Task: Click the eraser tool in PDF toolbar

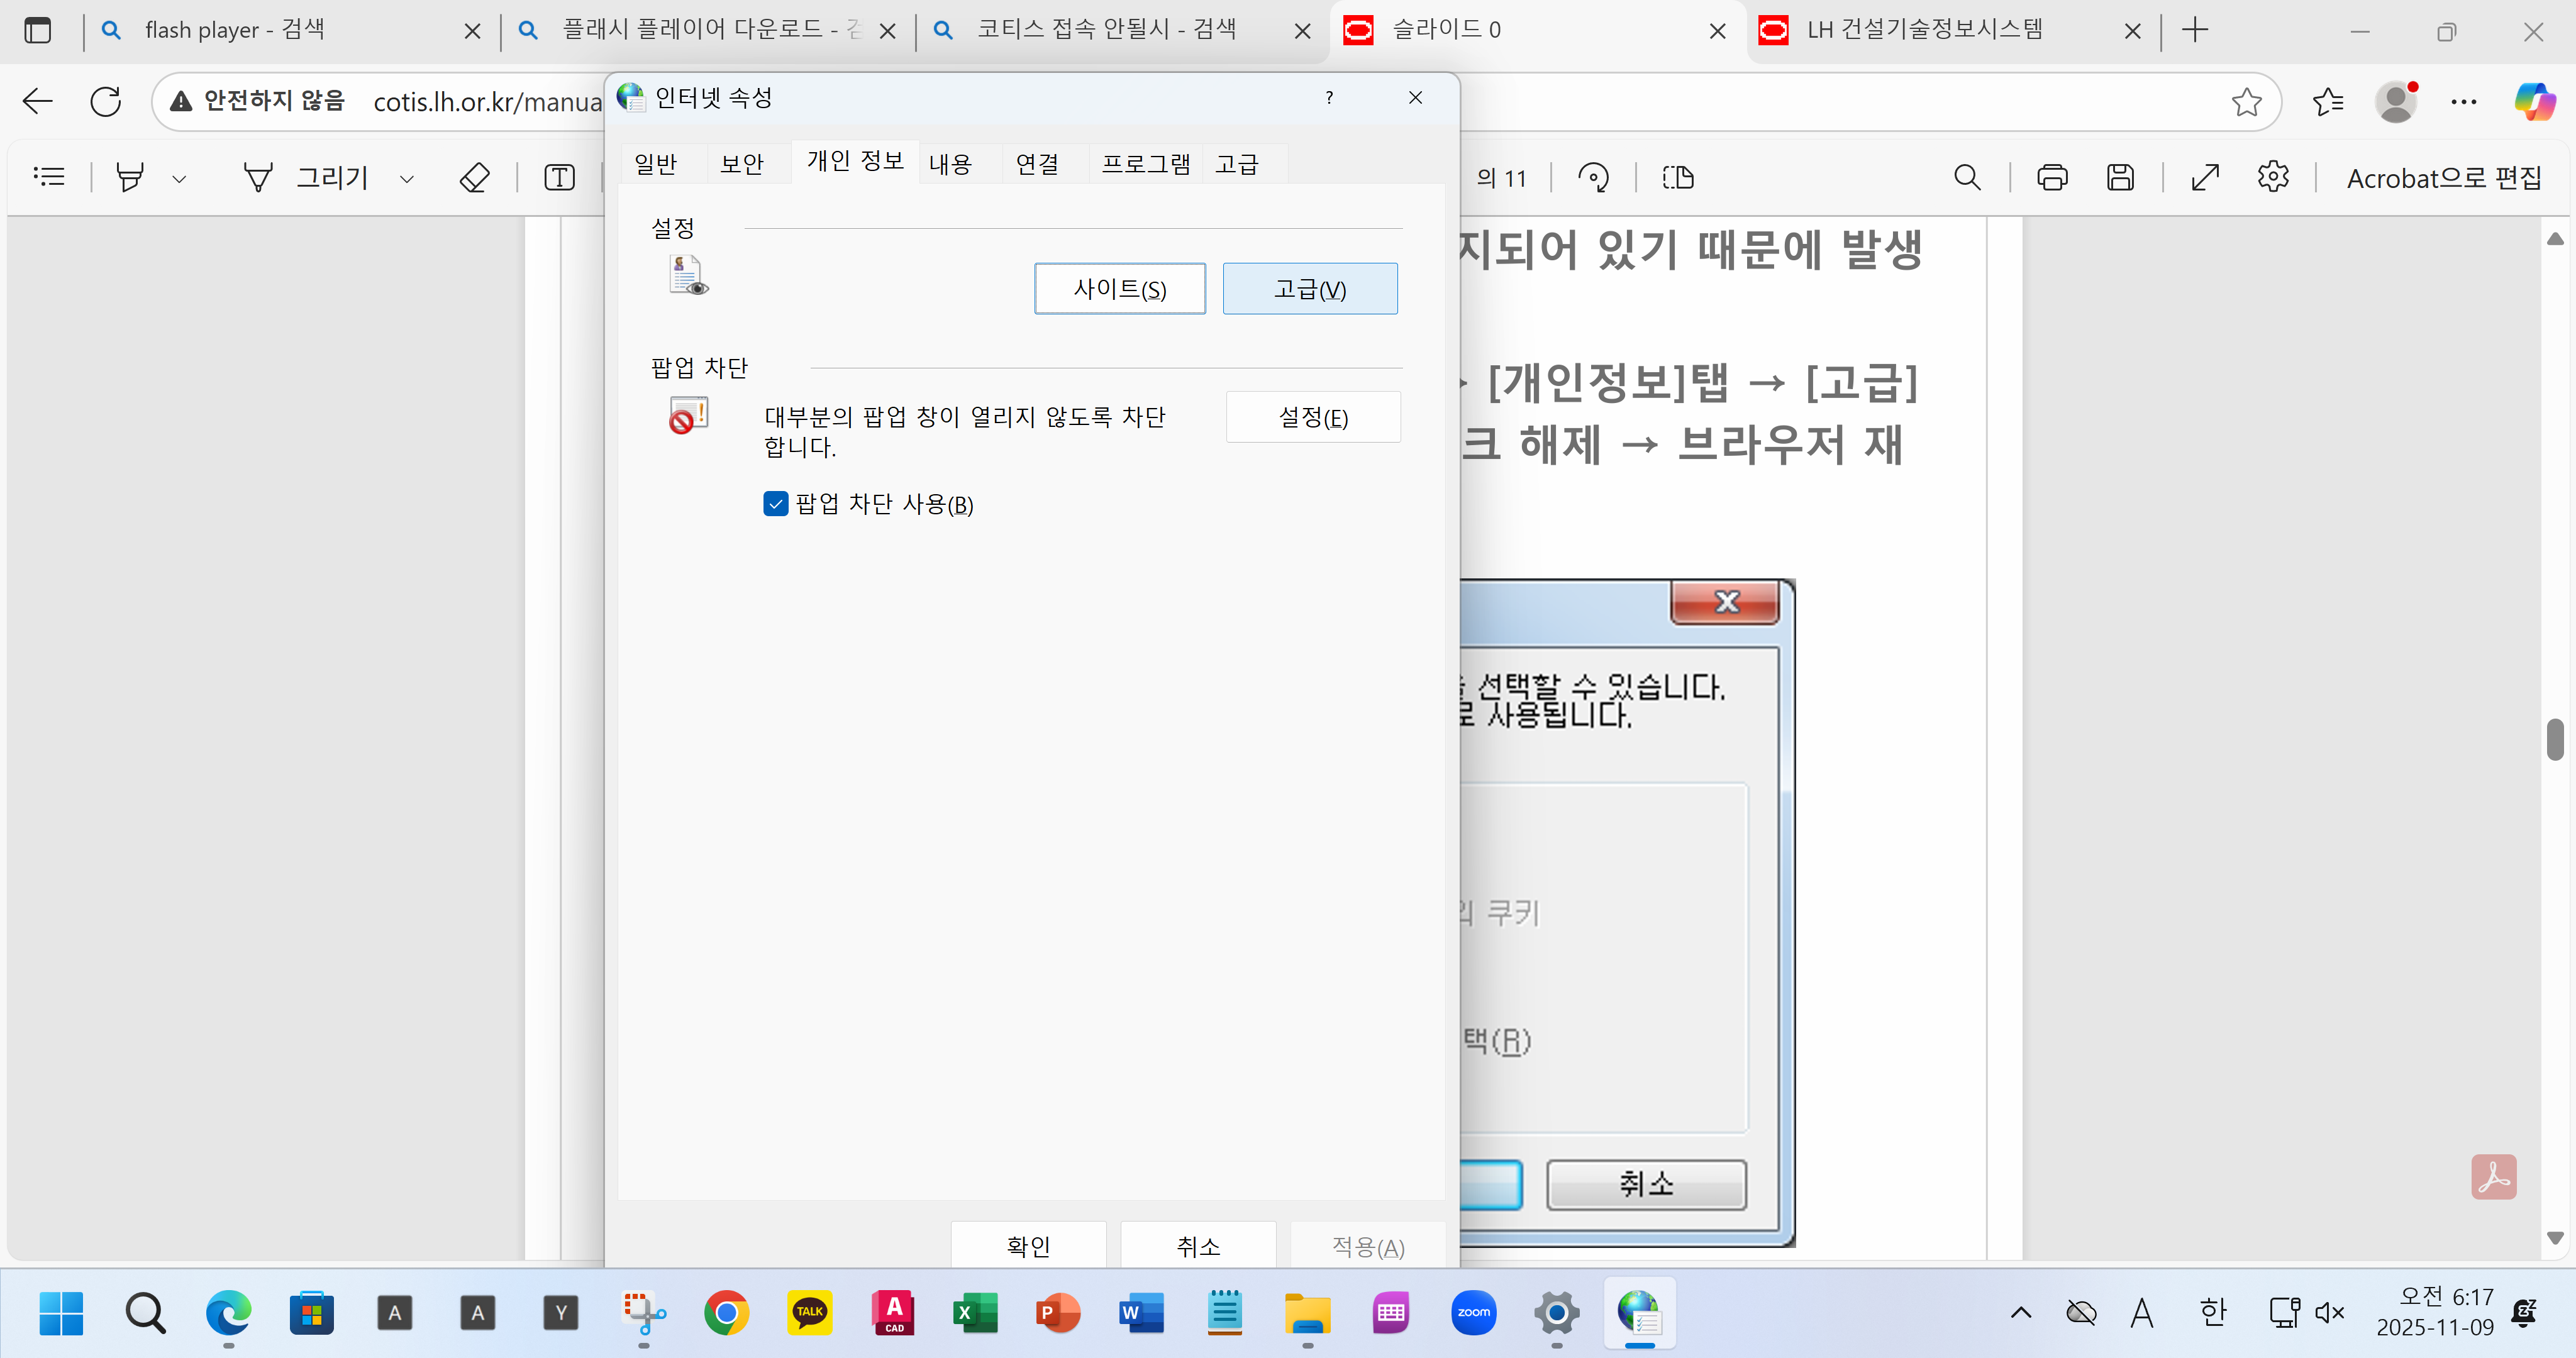Action: pos(474,178)
